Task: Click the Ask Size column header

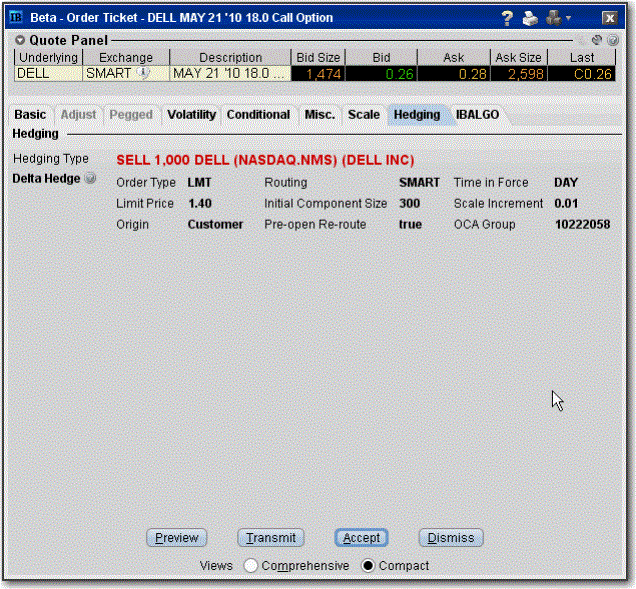Action: (x=519, y=58)
